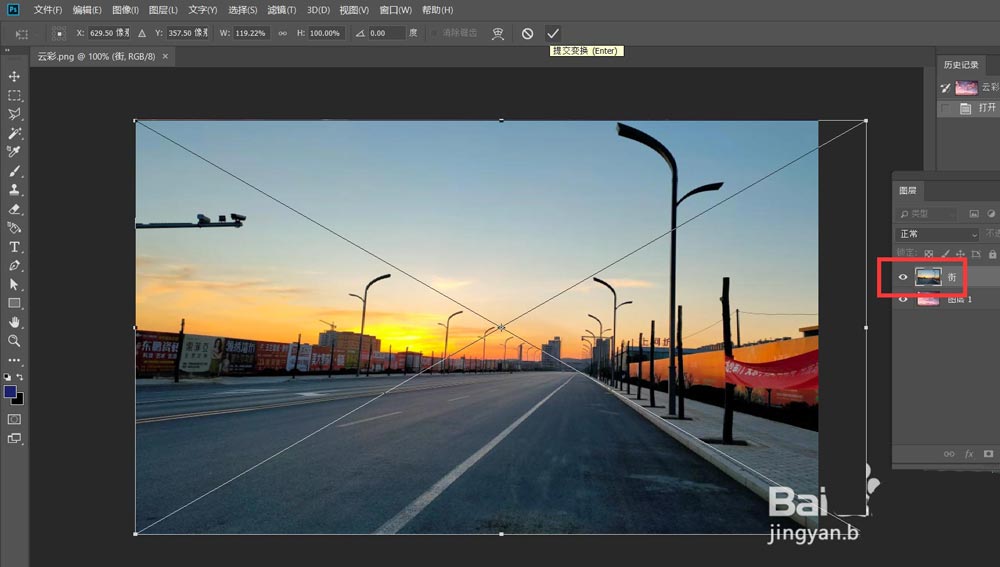1000x567 pixels.
Task: Set the transform reference point location
Action: [59, 33]
